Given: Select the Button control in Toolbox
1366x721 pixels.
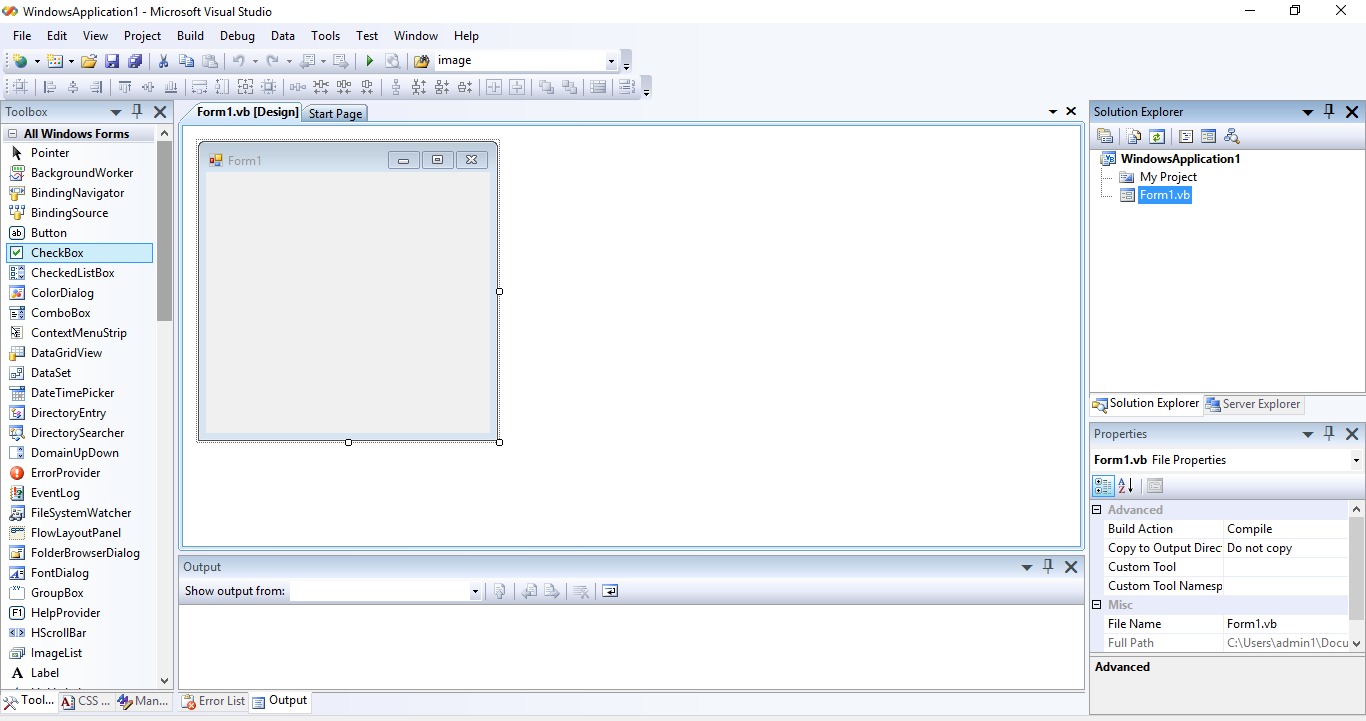Looking at the screenshot, I should 80,233.
